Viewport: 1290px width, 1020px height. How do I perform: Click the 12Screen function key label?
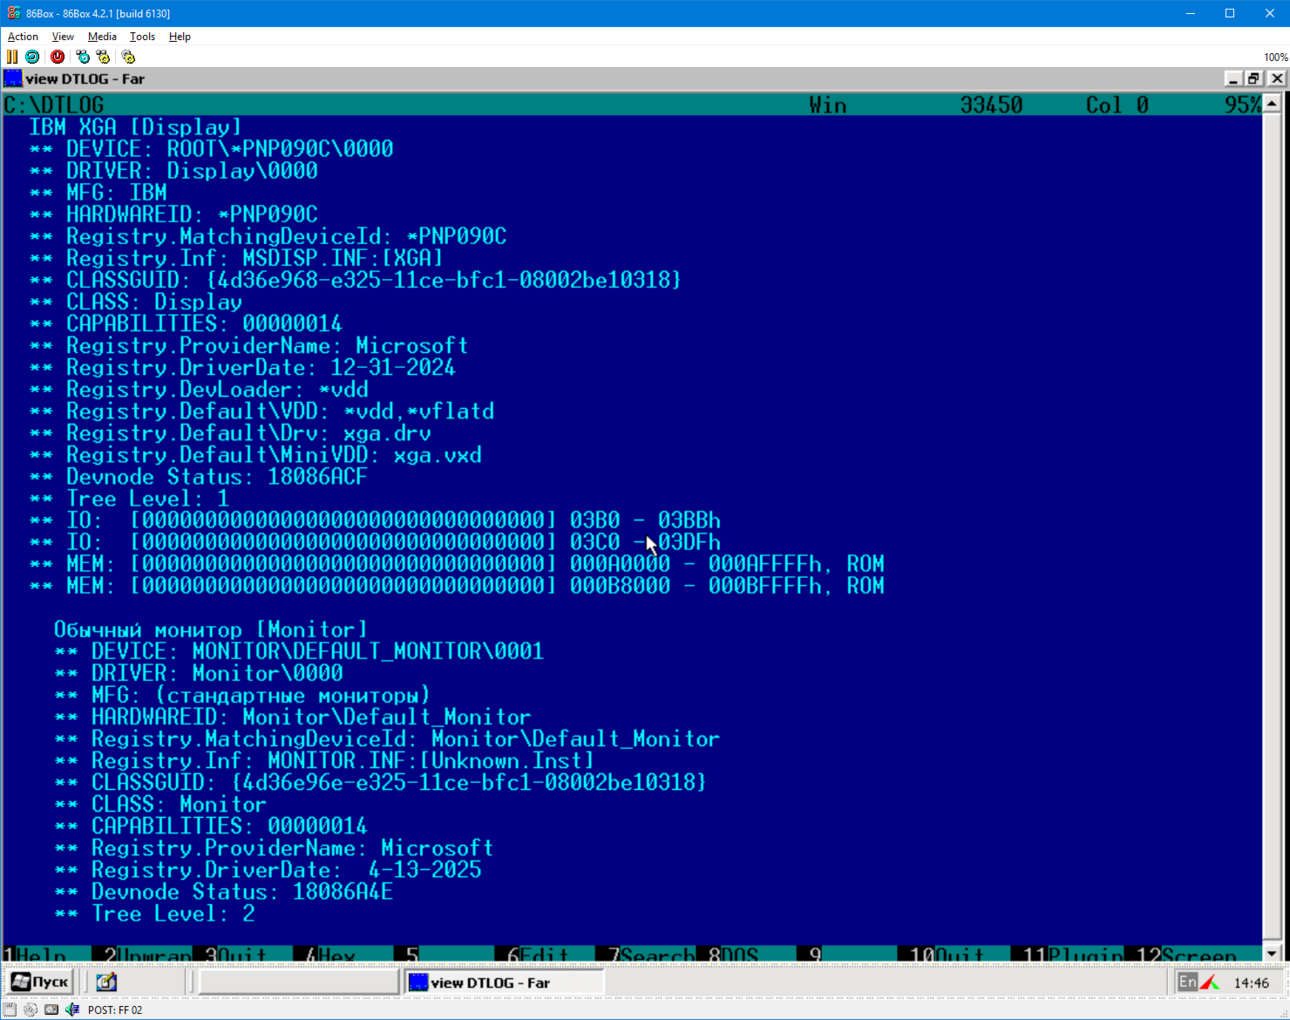point(1186,955)
